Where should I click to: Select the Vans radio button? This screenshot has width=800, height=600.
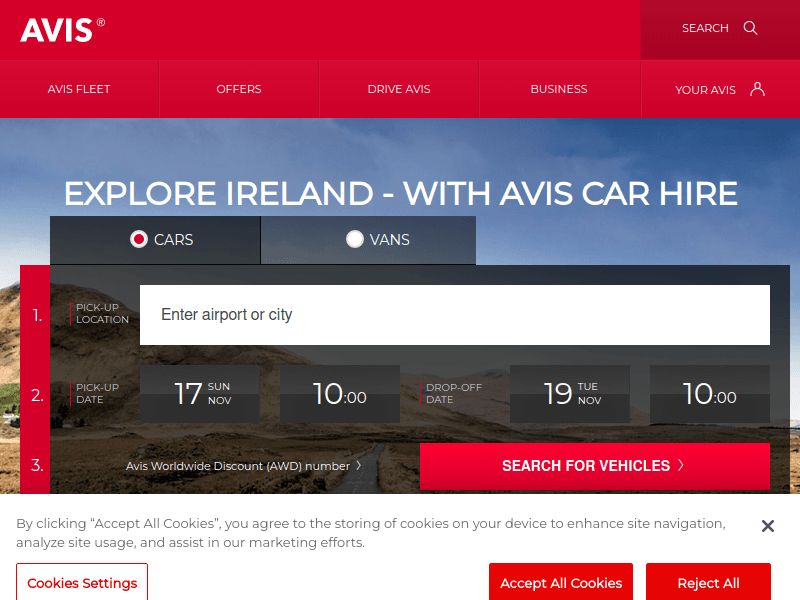click(355, 240)
